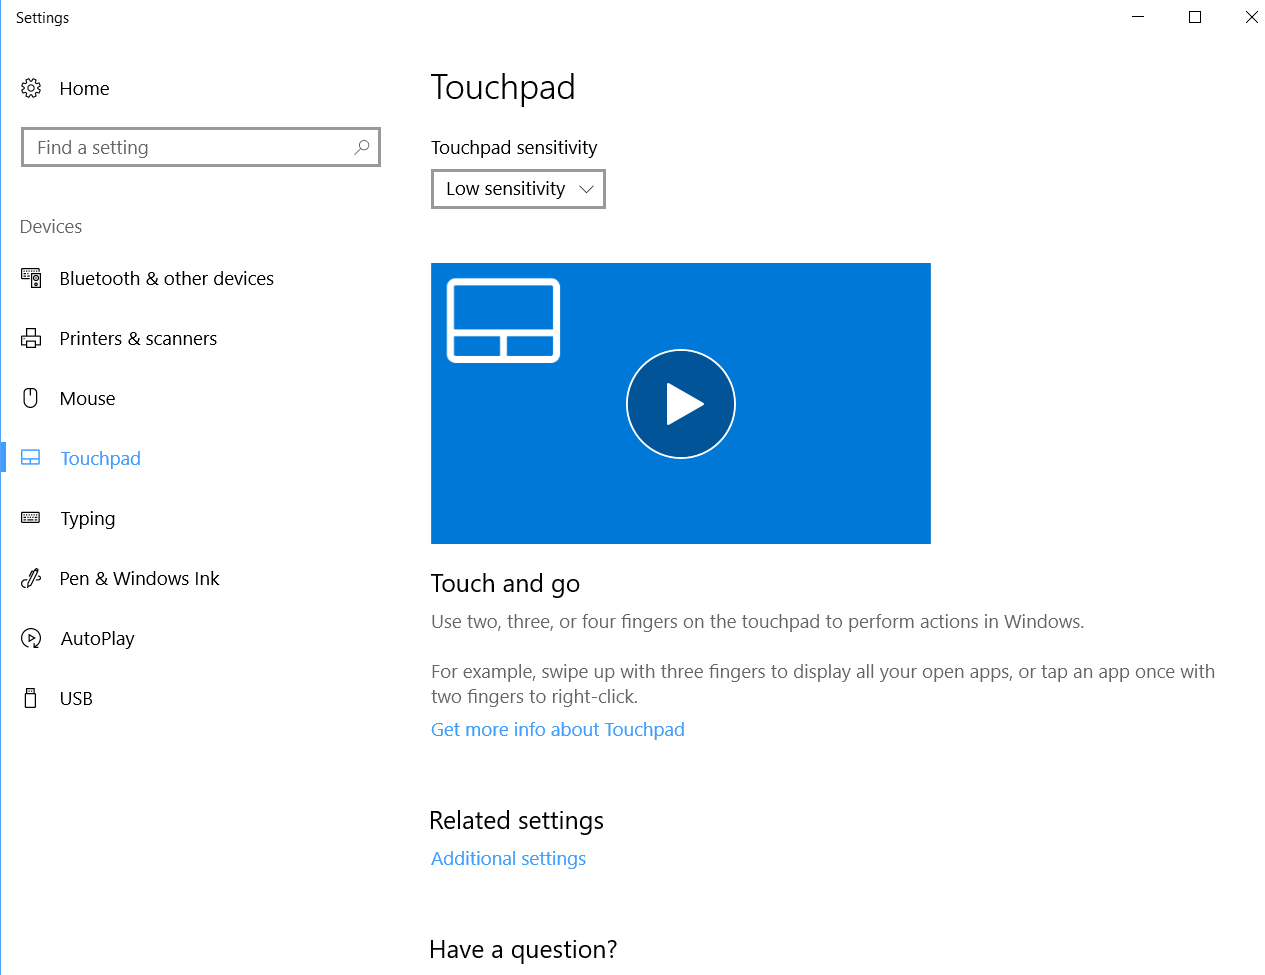This screenshot has width=1265, height=975.
Task: Click the Bluetooth & other devices icon
Action: coord(31,278)
